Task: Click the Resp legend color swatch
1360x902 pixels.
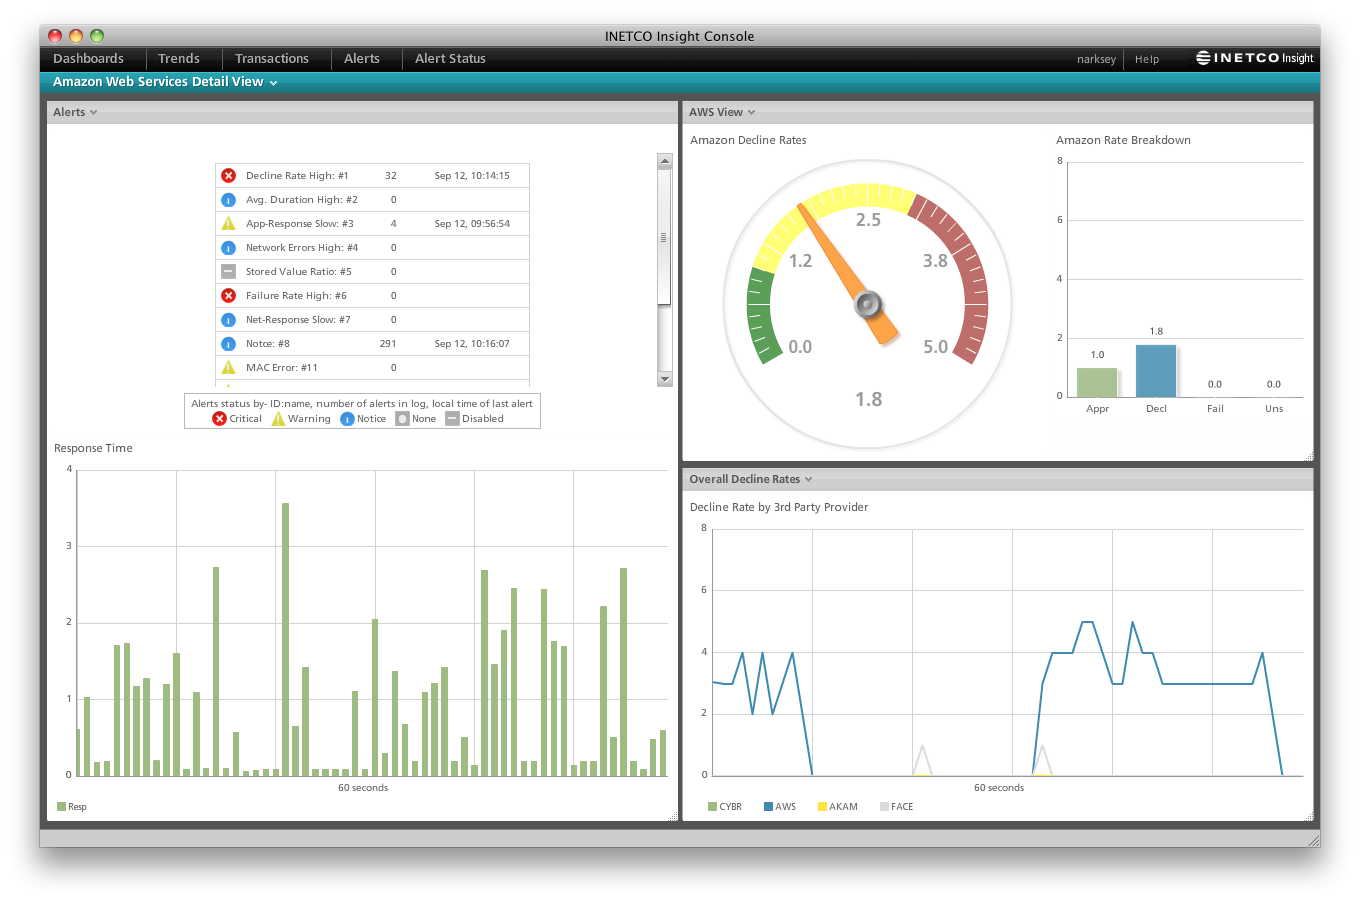Action: click(x=61, y=806)
